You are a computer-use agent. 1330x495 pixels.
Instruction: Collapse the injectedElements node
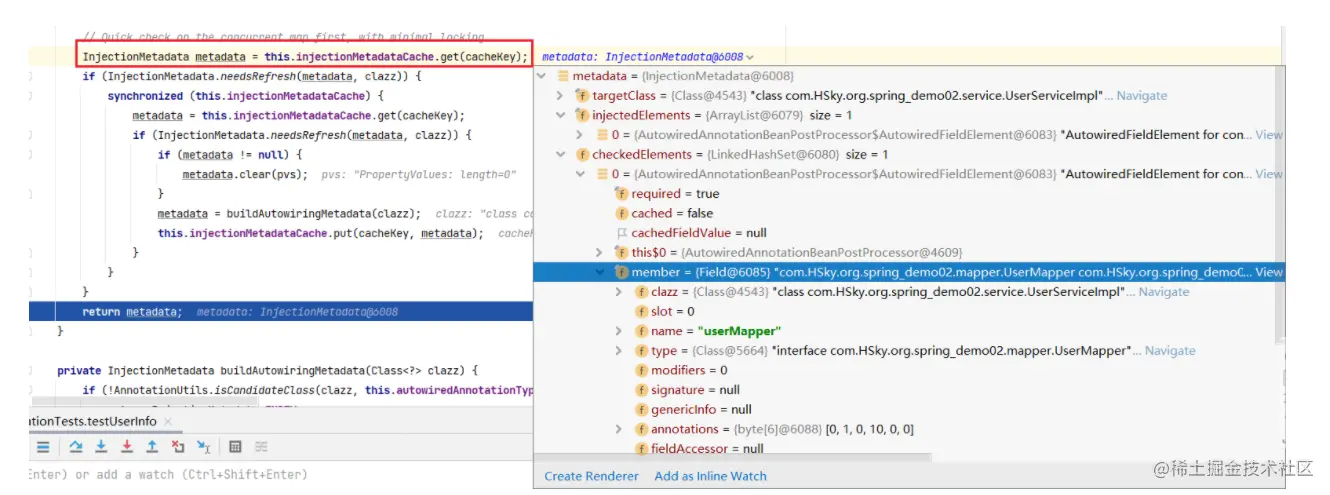point(560,115)
